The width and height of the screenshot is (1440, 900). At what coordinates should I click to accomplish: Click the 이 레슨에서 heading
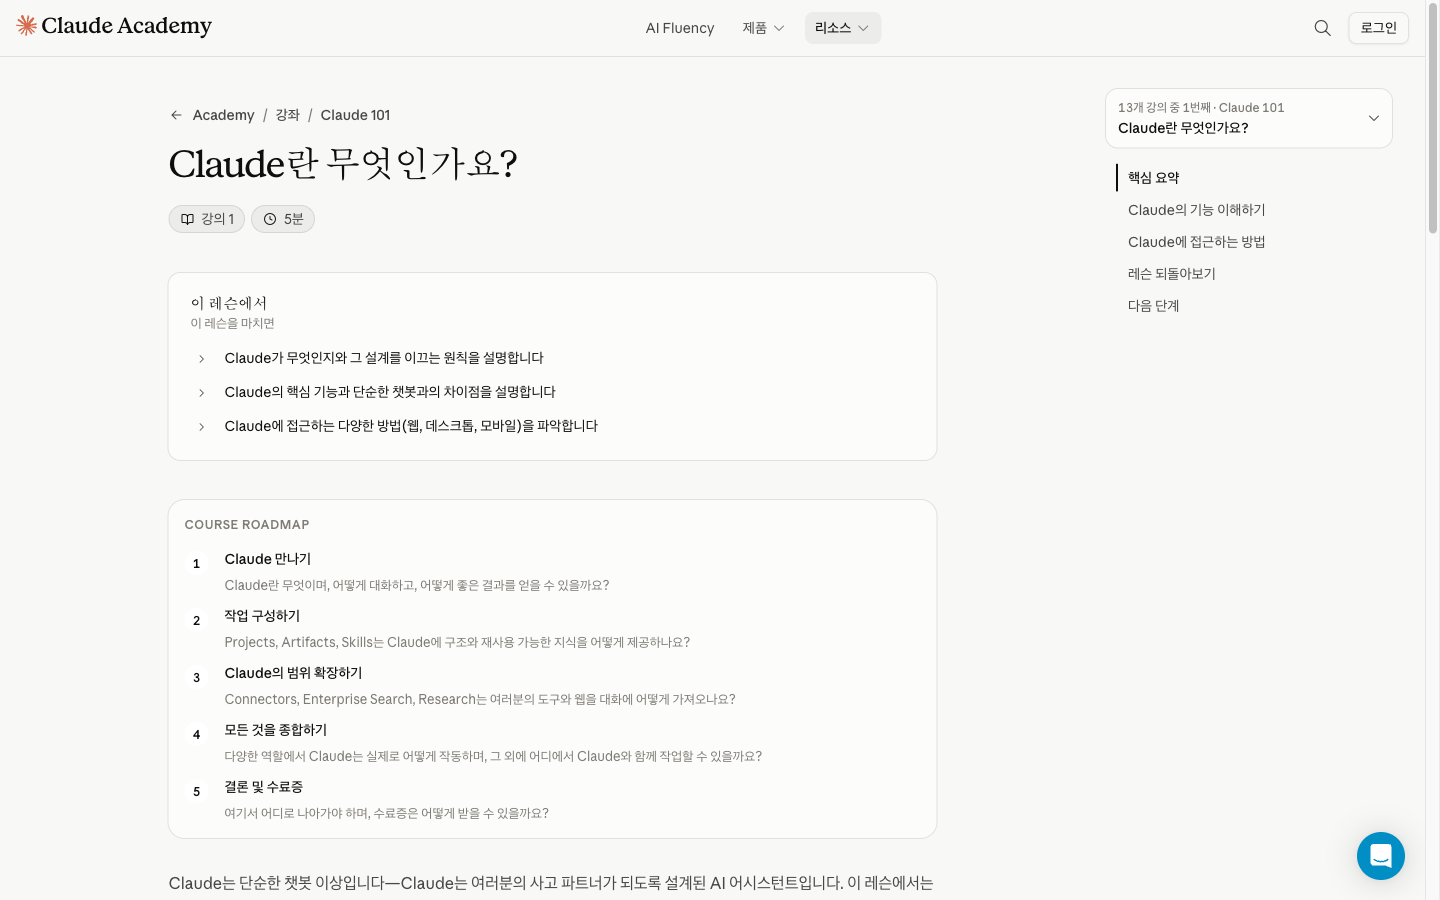click(229, 302)
